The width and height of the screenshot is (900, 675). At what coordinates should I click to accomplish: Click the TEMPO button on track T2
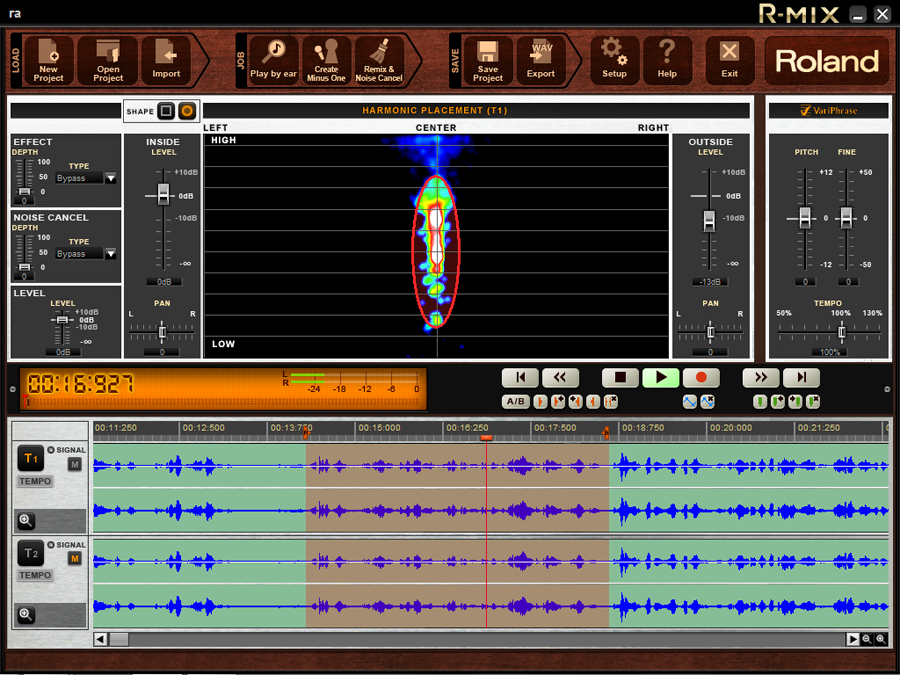(x=35, y=575)
